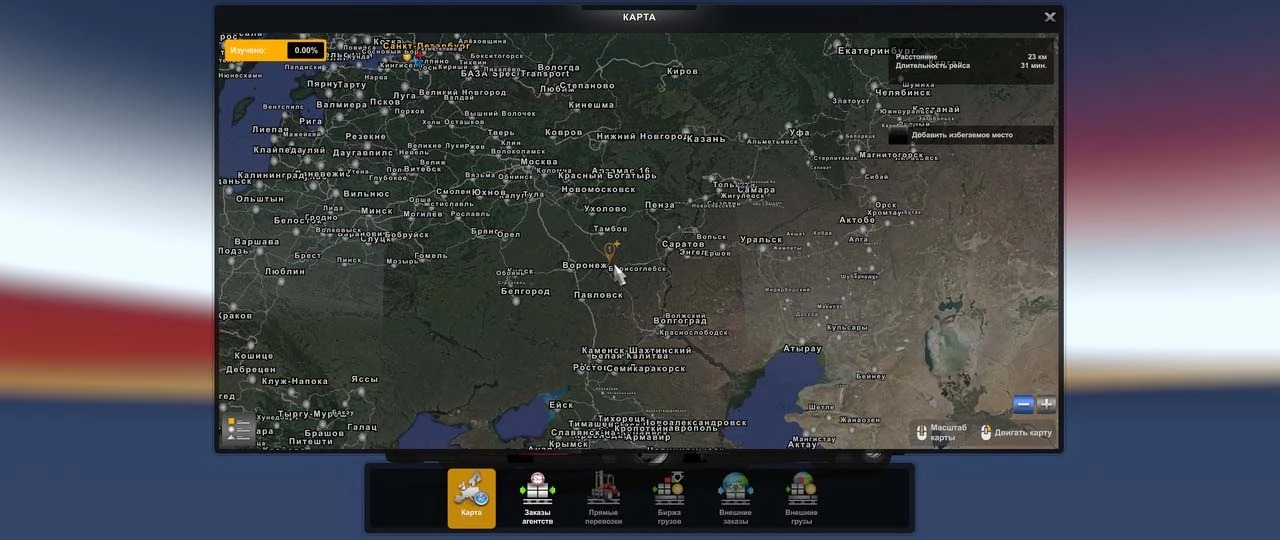Viewport: 1280px width, 540px height.
Task: Click the Москва city on the map
Action: coord(539,162)
